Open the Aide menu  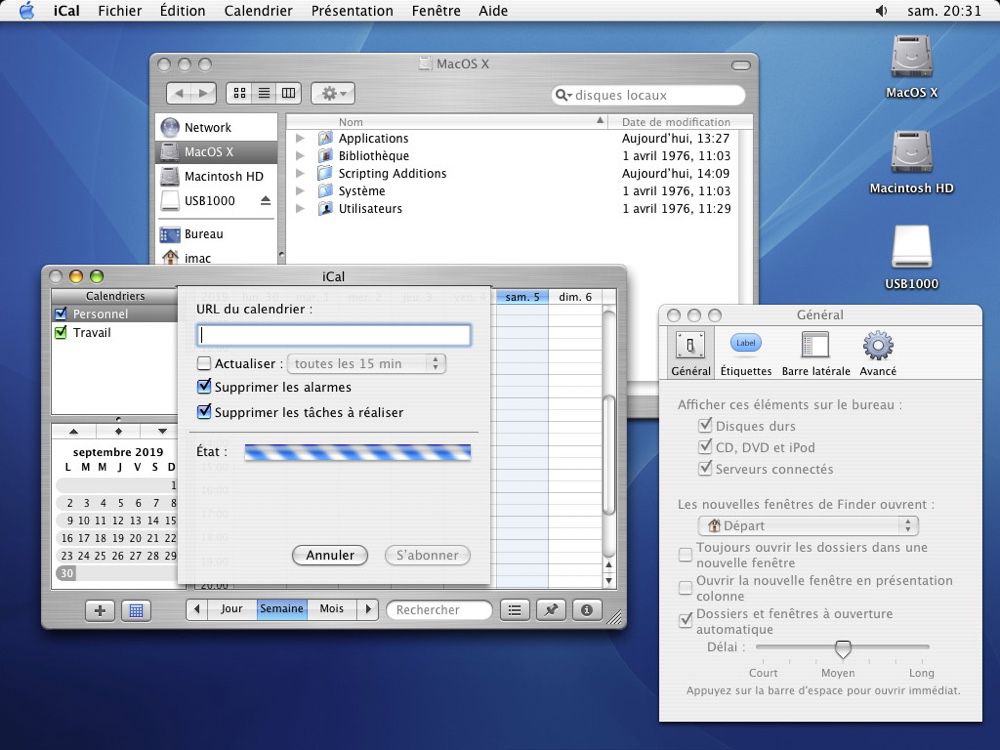[493, 11]
